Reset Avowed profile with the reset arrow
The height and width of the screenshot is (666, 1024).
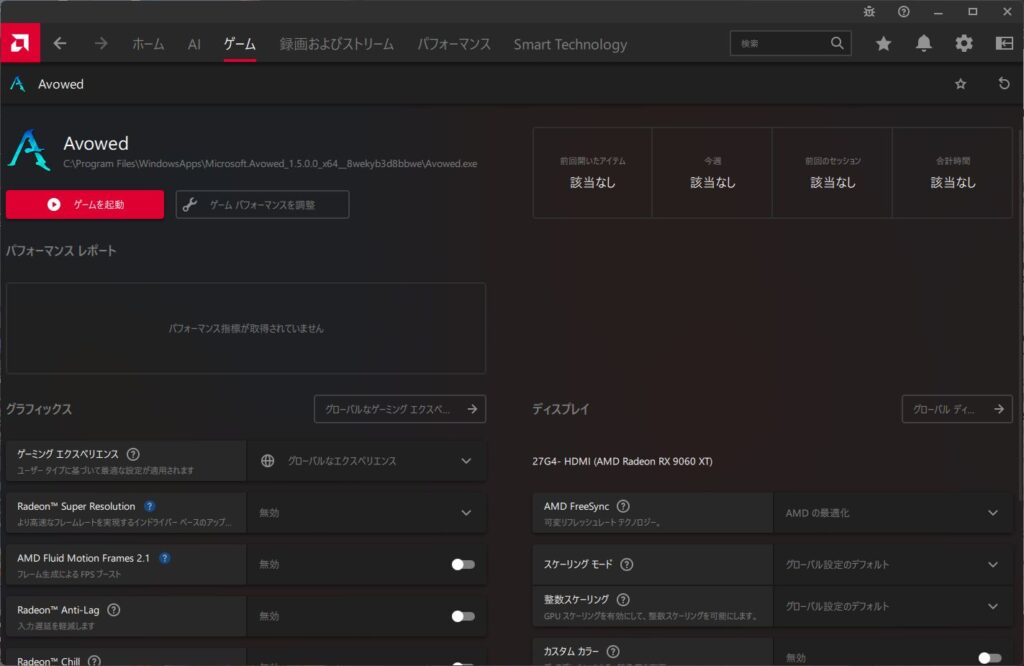[1004, 84]
